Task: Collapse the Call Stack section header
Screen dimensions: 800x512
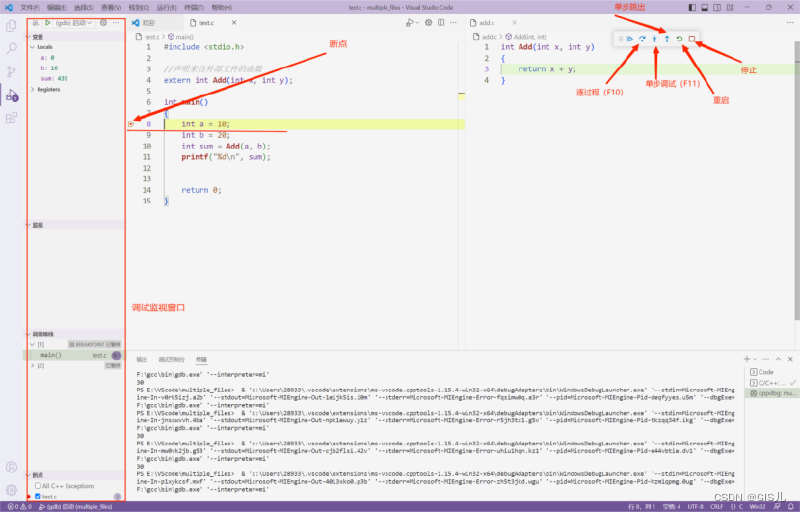Action: tap(74, 334)
